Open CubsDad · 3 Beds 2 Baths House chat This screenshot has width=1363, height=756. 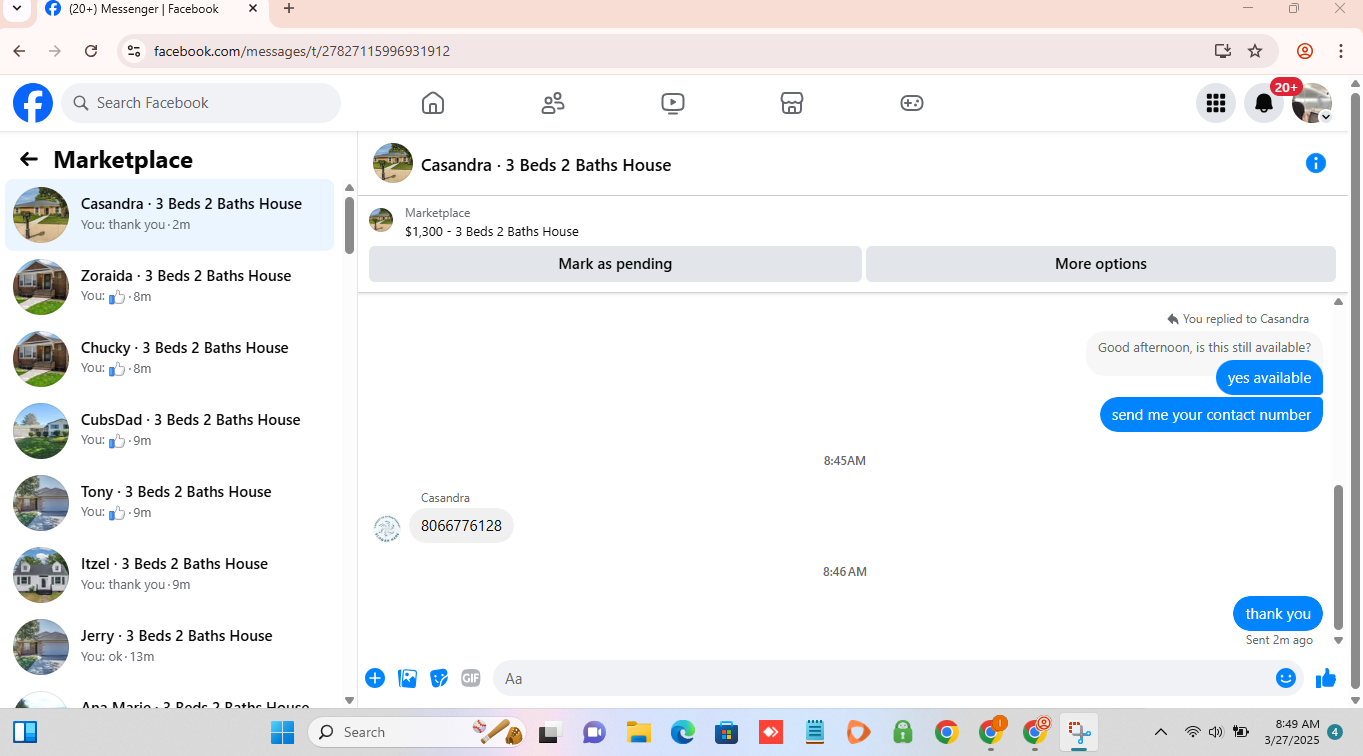[170, 431]
